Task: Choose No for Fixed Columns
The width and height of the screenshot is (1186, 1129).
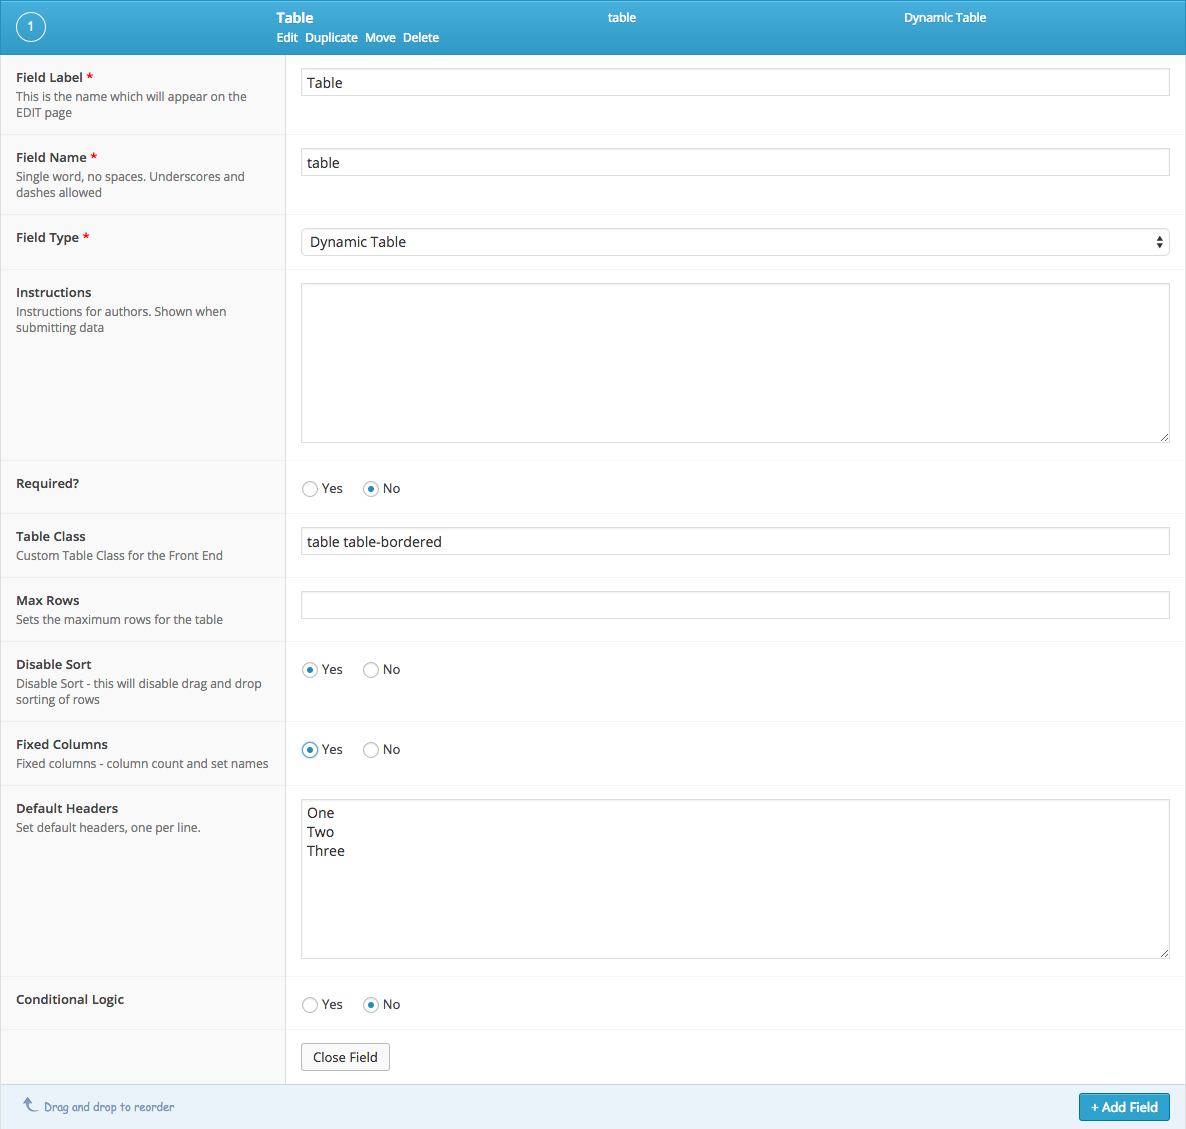Action: click(371, 750)
